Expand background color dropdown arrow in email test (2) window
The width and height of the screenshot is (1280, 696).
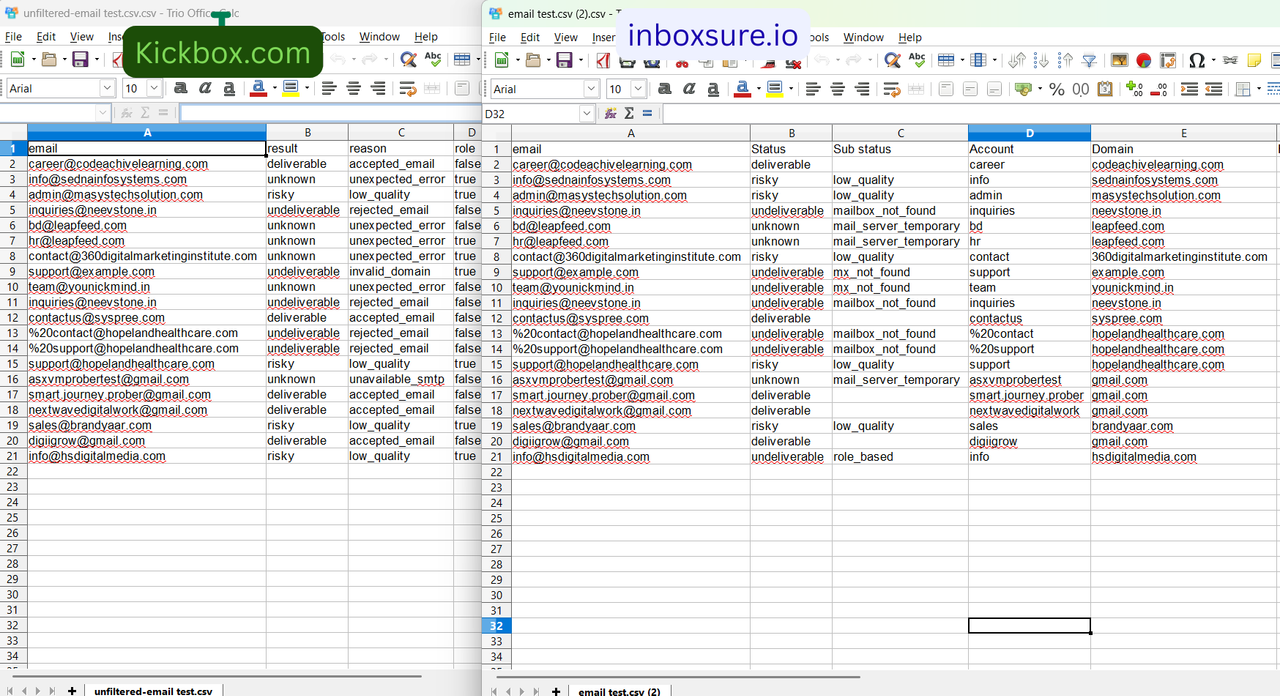tap(791, 89)
